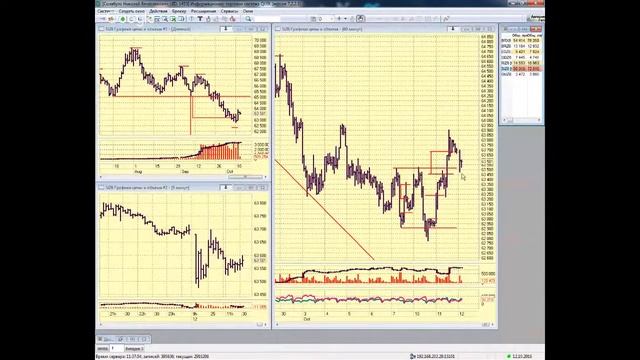The width and height of the screenshot is (640, 360).
Task: Open the dropdown next to toolbar field 0
Action: point(331,19)
